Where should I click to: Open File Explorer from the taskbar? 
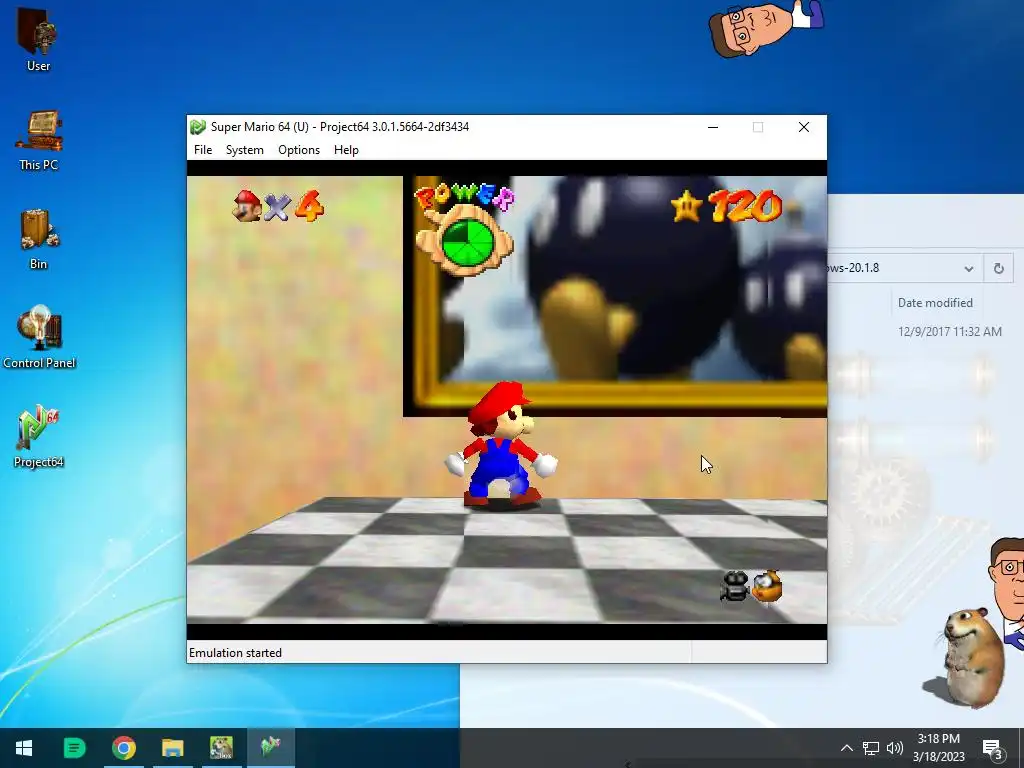[173, 748]
